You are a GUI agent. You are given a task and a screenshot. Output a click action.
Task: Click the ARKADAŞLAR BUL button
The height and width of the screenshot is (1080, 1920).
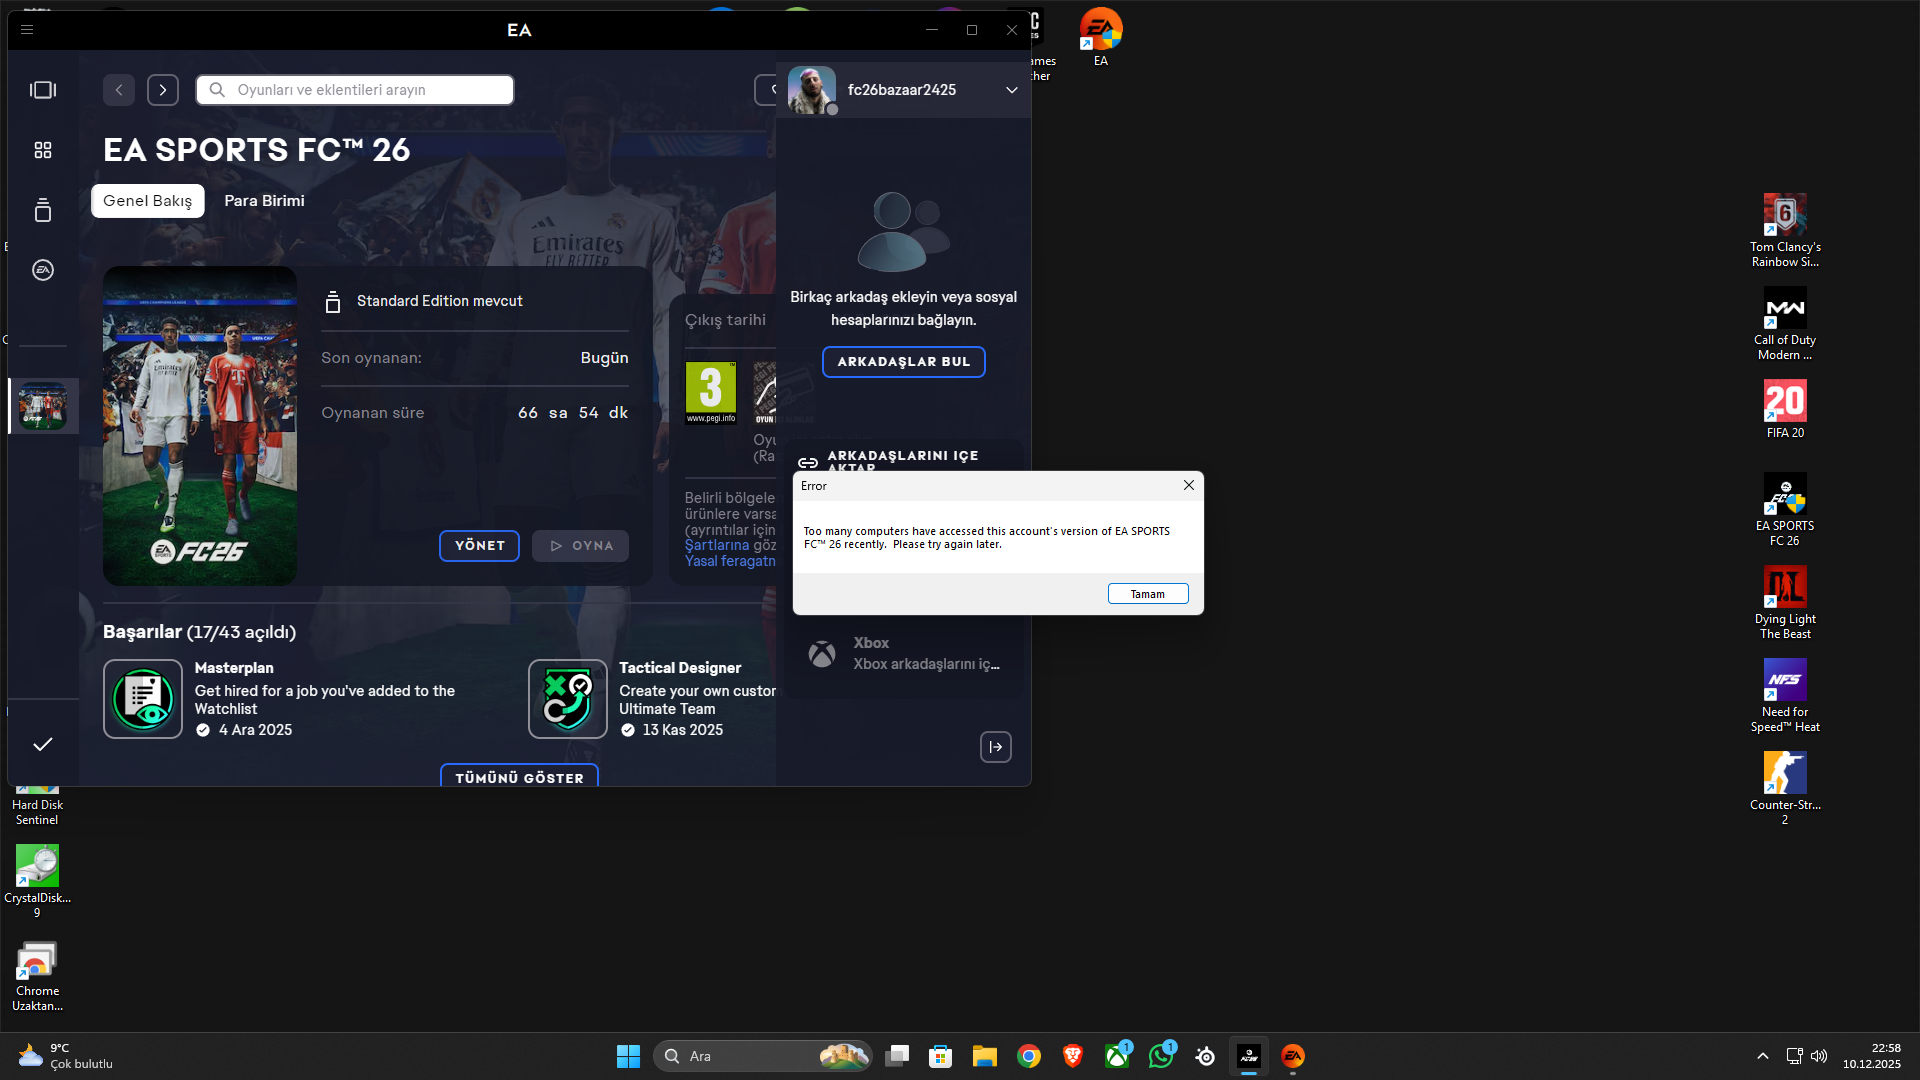904,362
